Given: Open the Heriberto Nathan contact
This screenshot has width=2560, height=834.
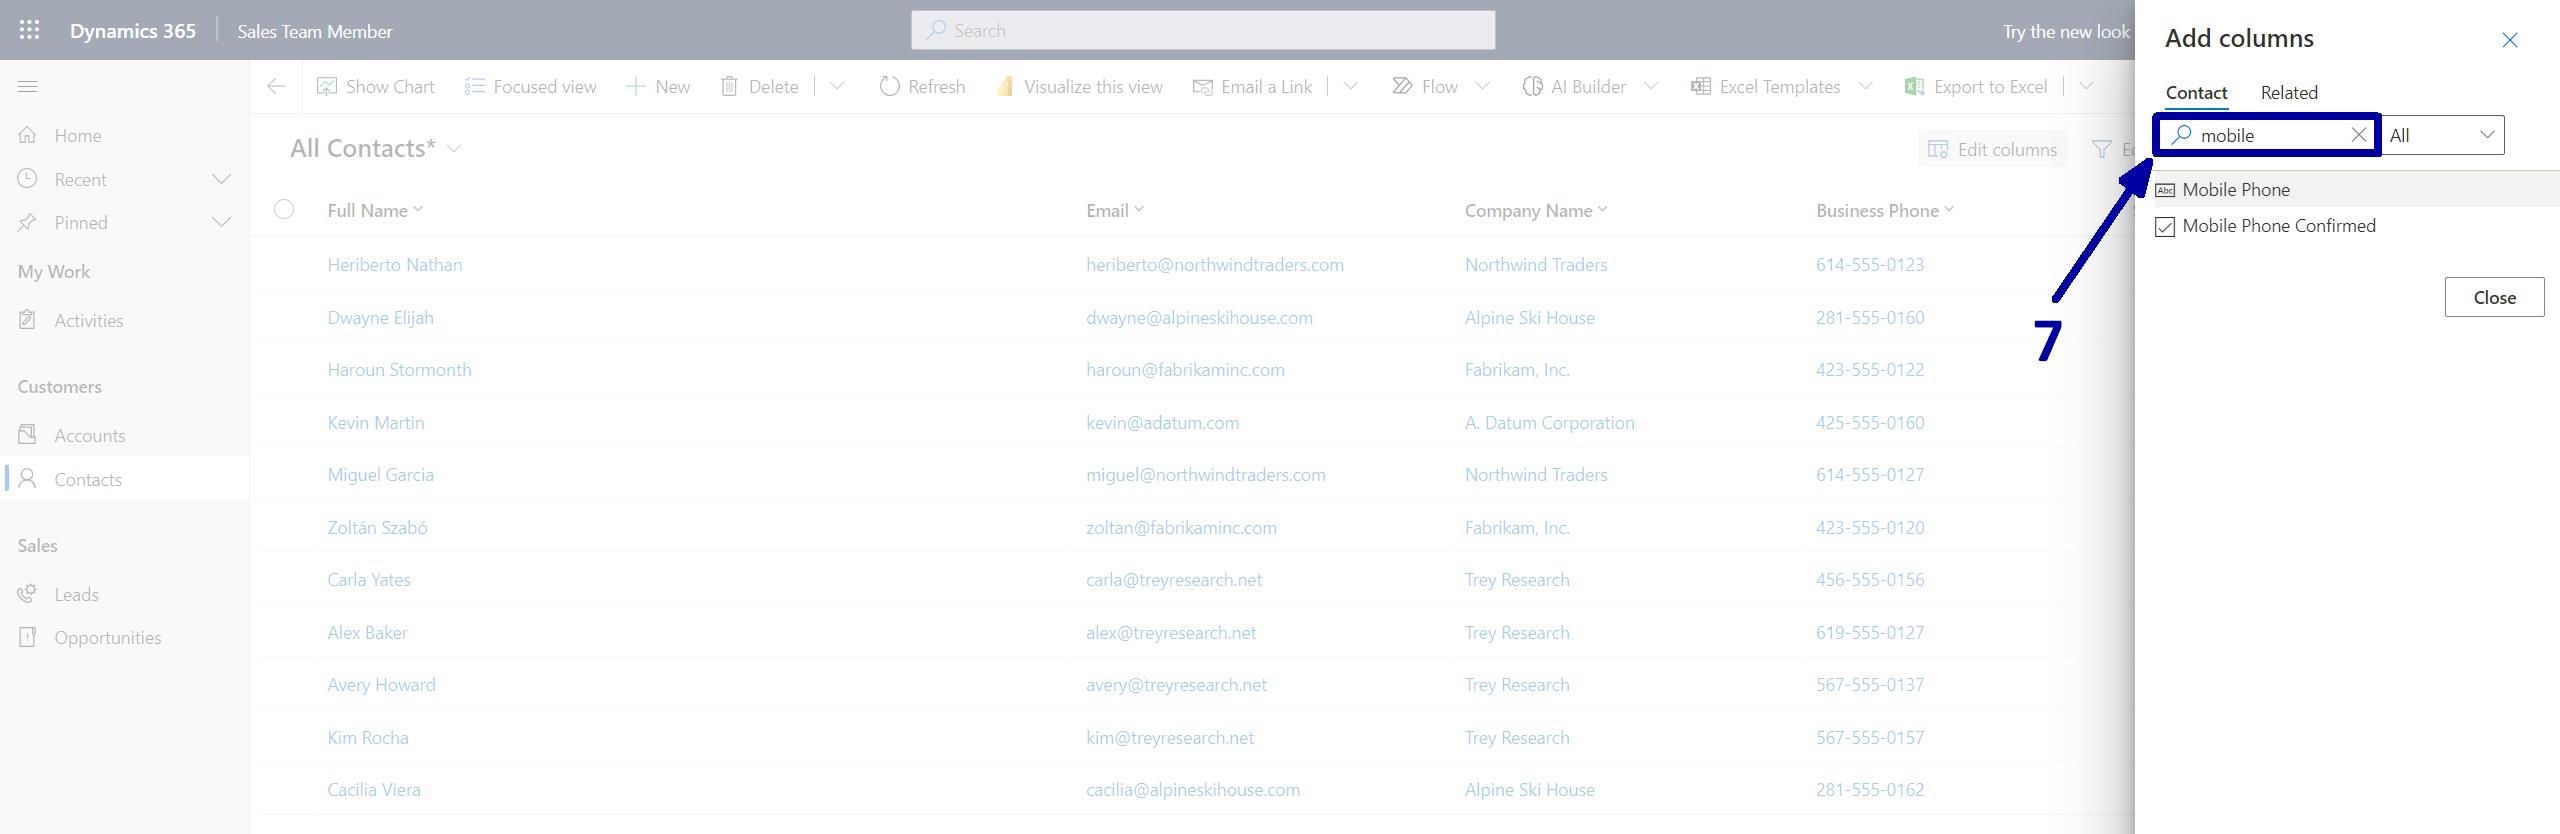Looking at the screenshot, I should [x=395, y=265].
